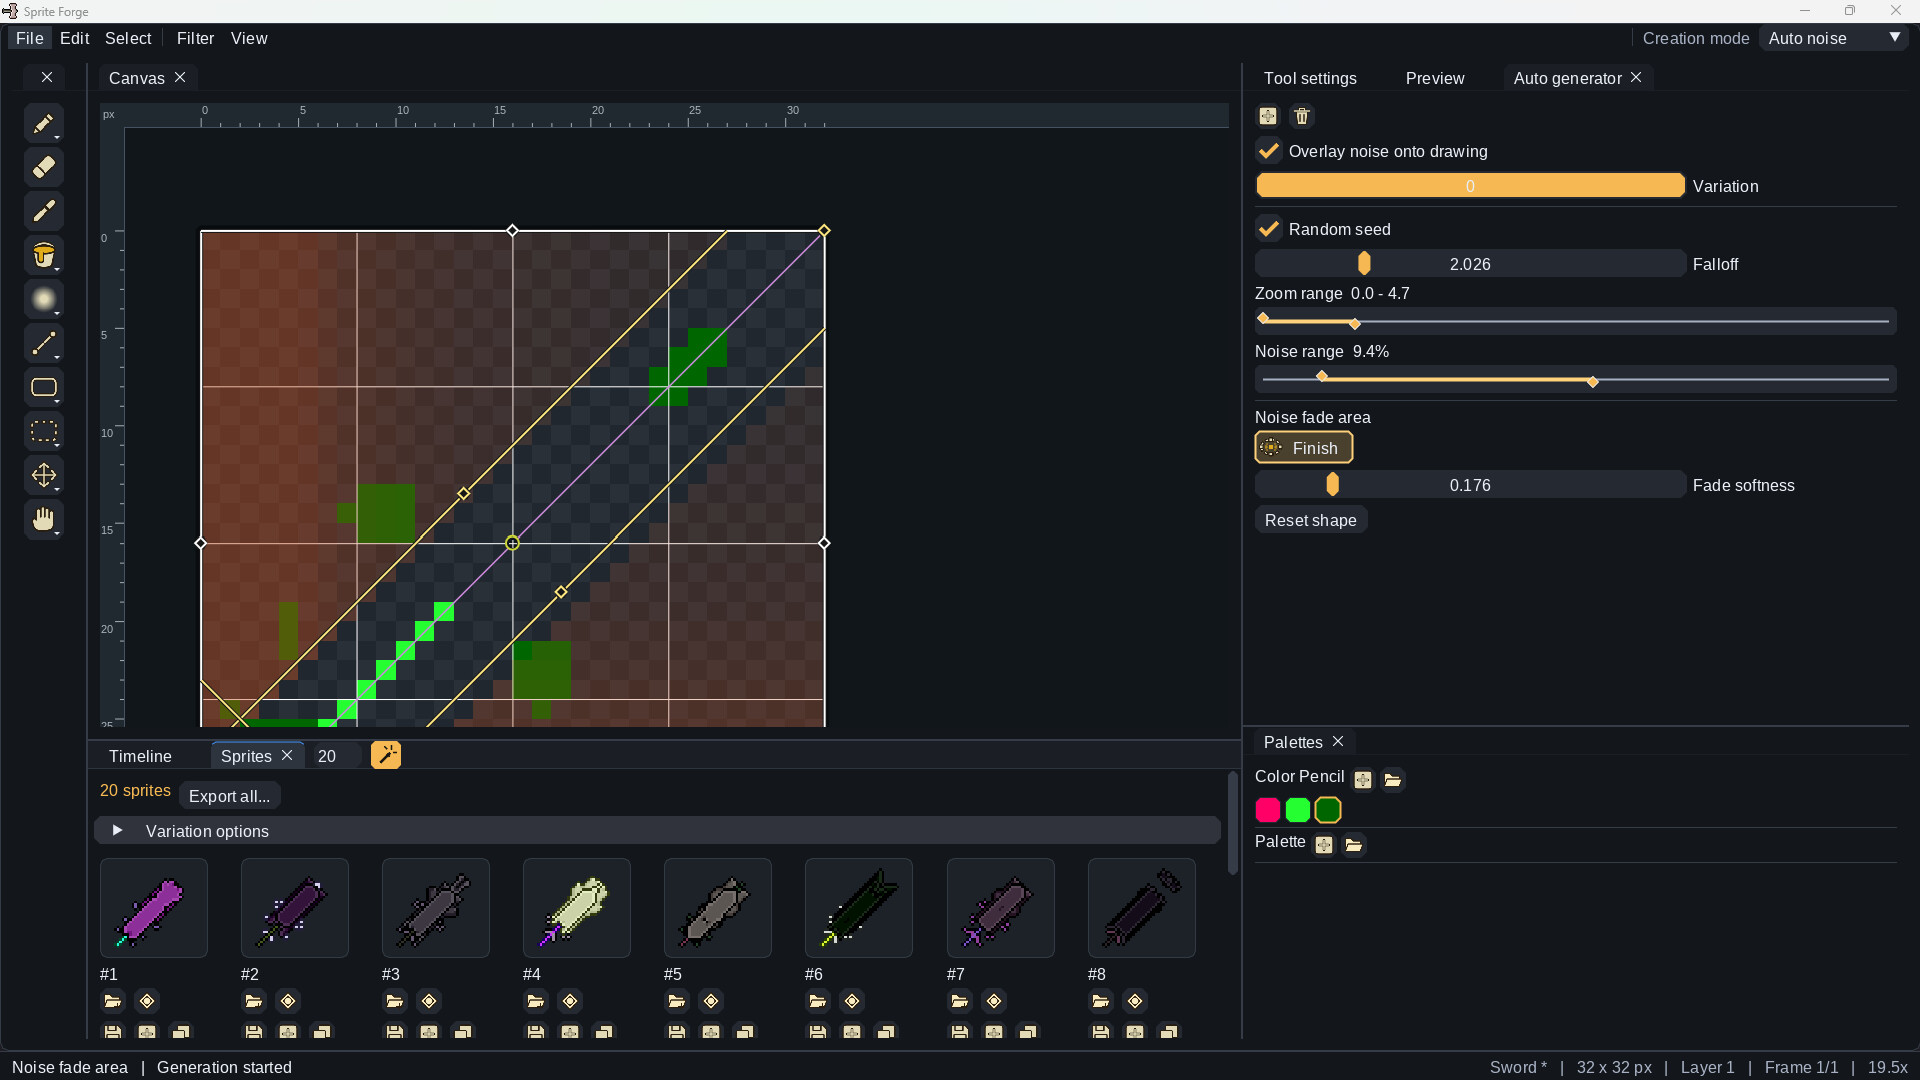Click the sprites panel vertical scrollbar
The height and width of the screenshot is (1080, 1920).
[1233, 825]
